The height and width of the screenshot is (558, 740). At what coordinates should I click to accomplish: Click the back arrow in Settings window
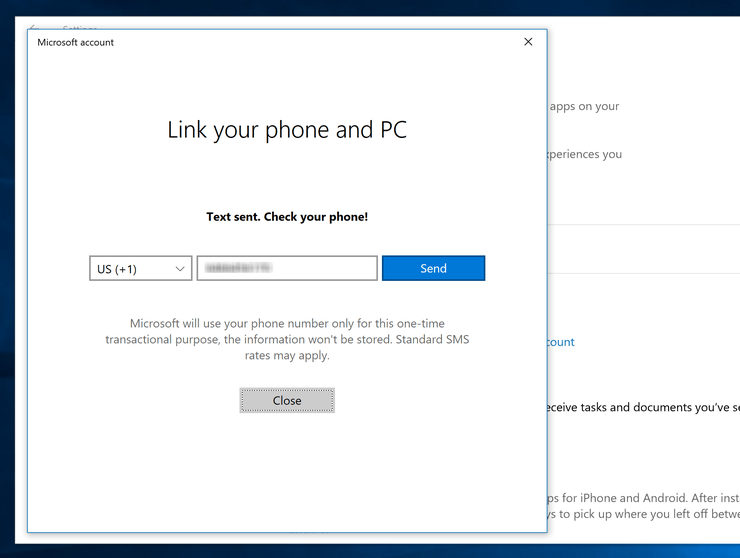coord(34,28)
